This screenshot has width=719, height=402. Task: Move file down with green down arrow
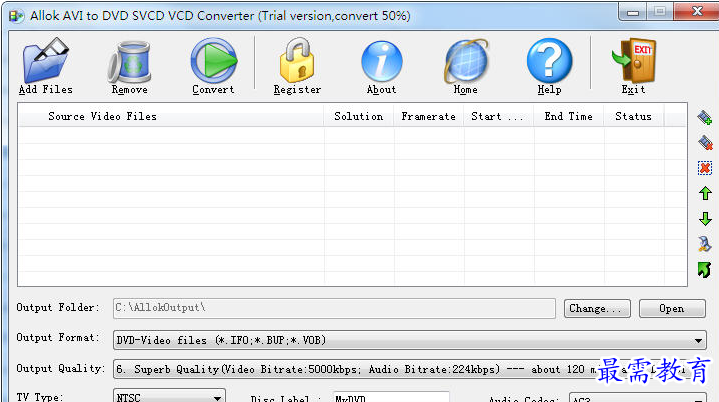705,219
